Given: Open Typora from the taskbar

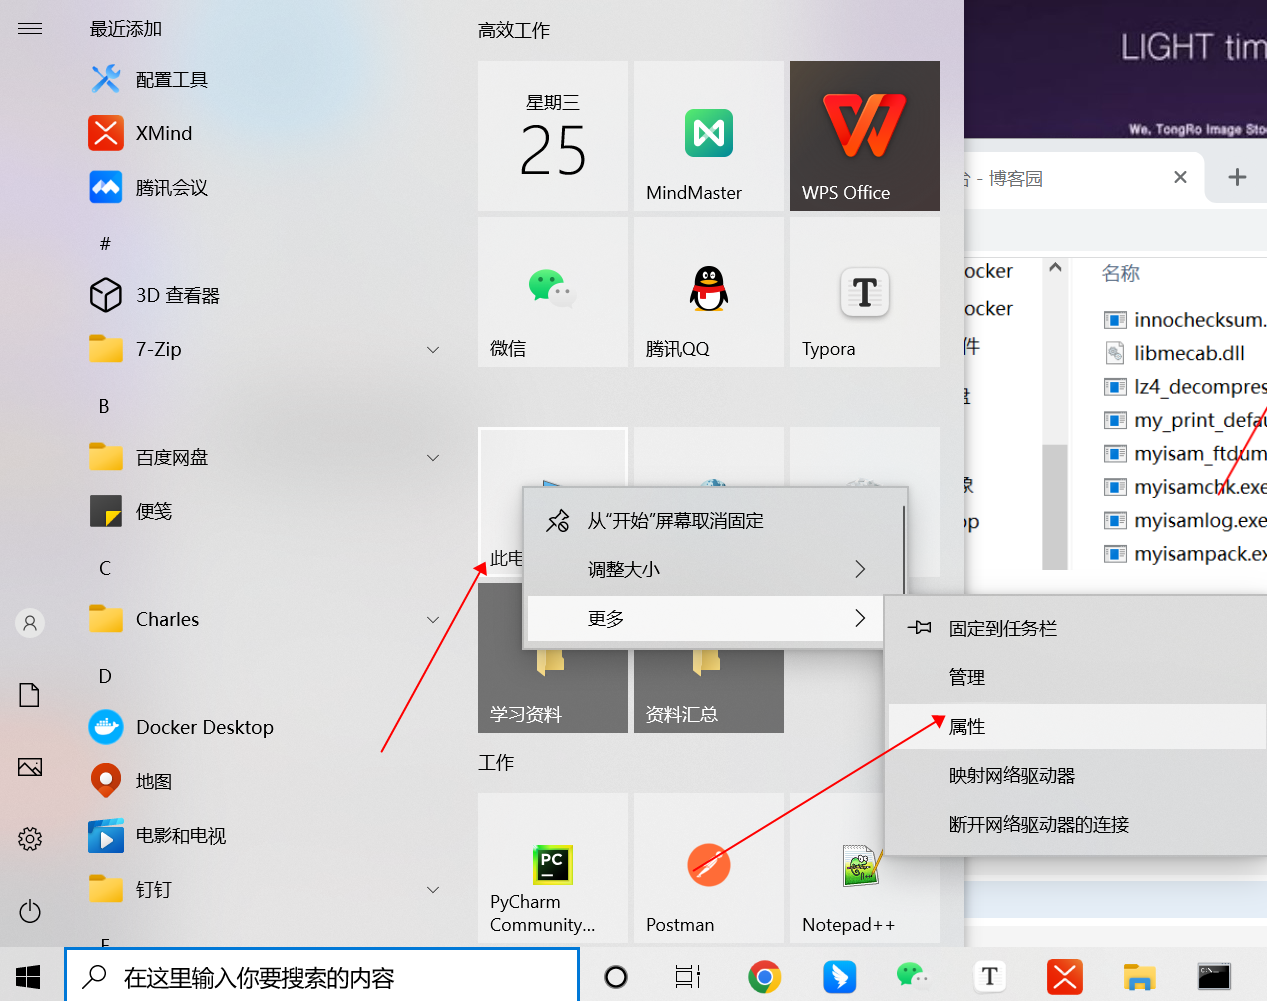Looking at the screenshot, I should coord(990,976).
